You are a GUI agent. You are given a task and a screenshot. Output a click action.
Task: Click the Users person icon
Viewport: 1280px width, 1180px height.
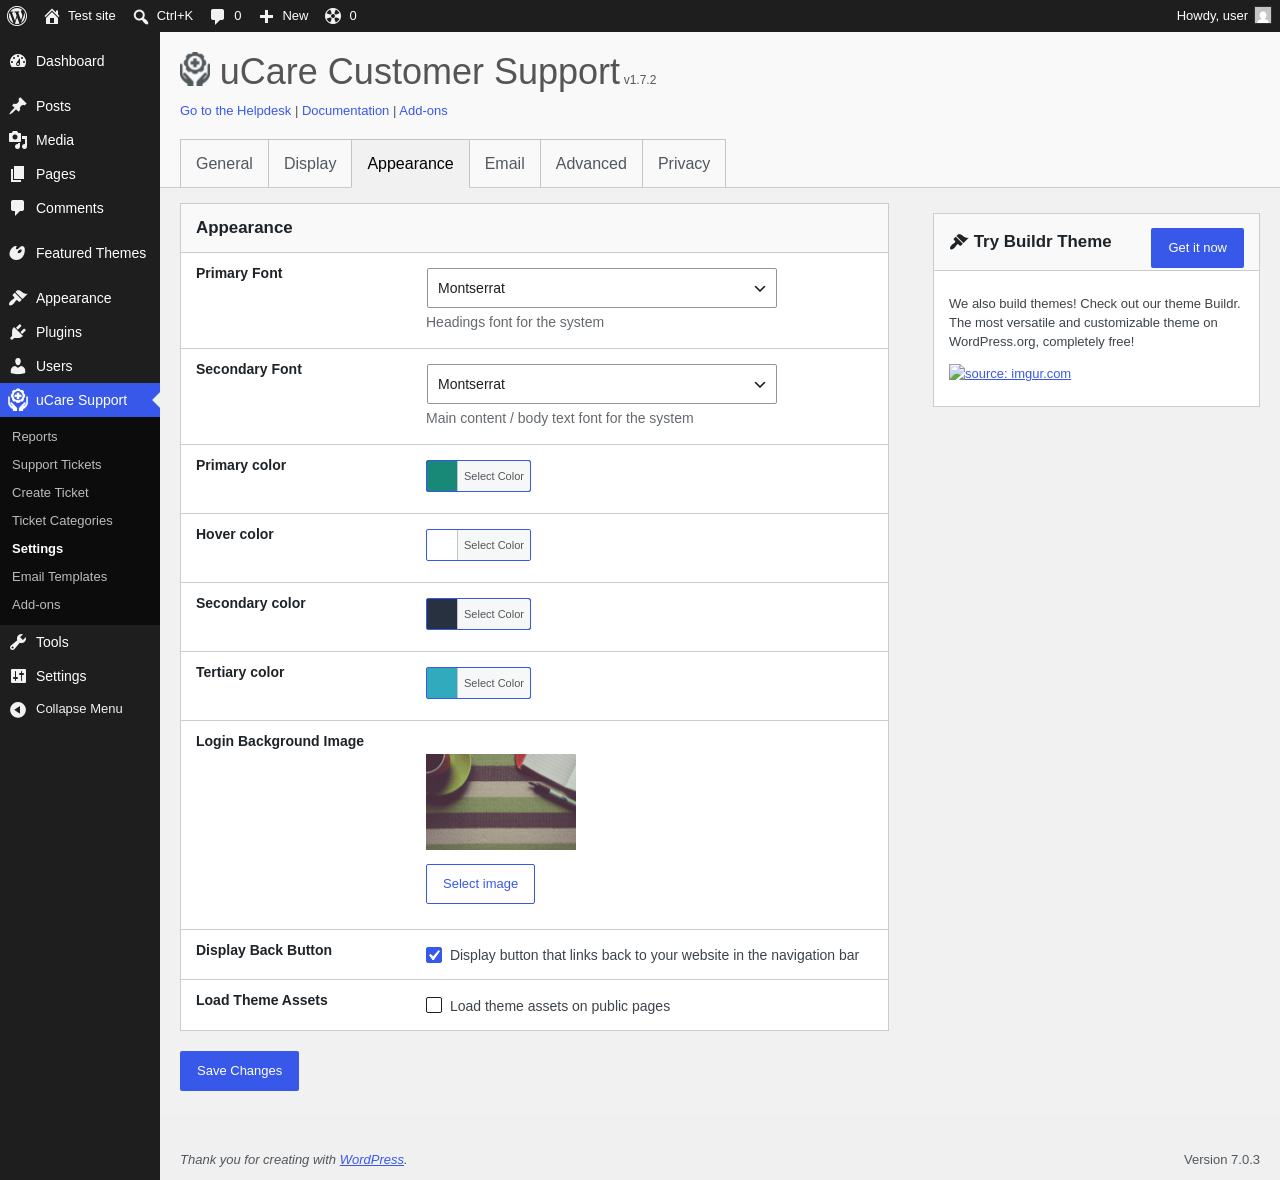18,366
